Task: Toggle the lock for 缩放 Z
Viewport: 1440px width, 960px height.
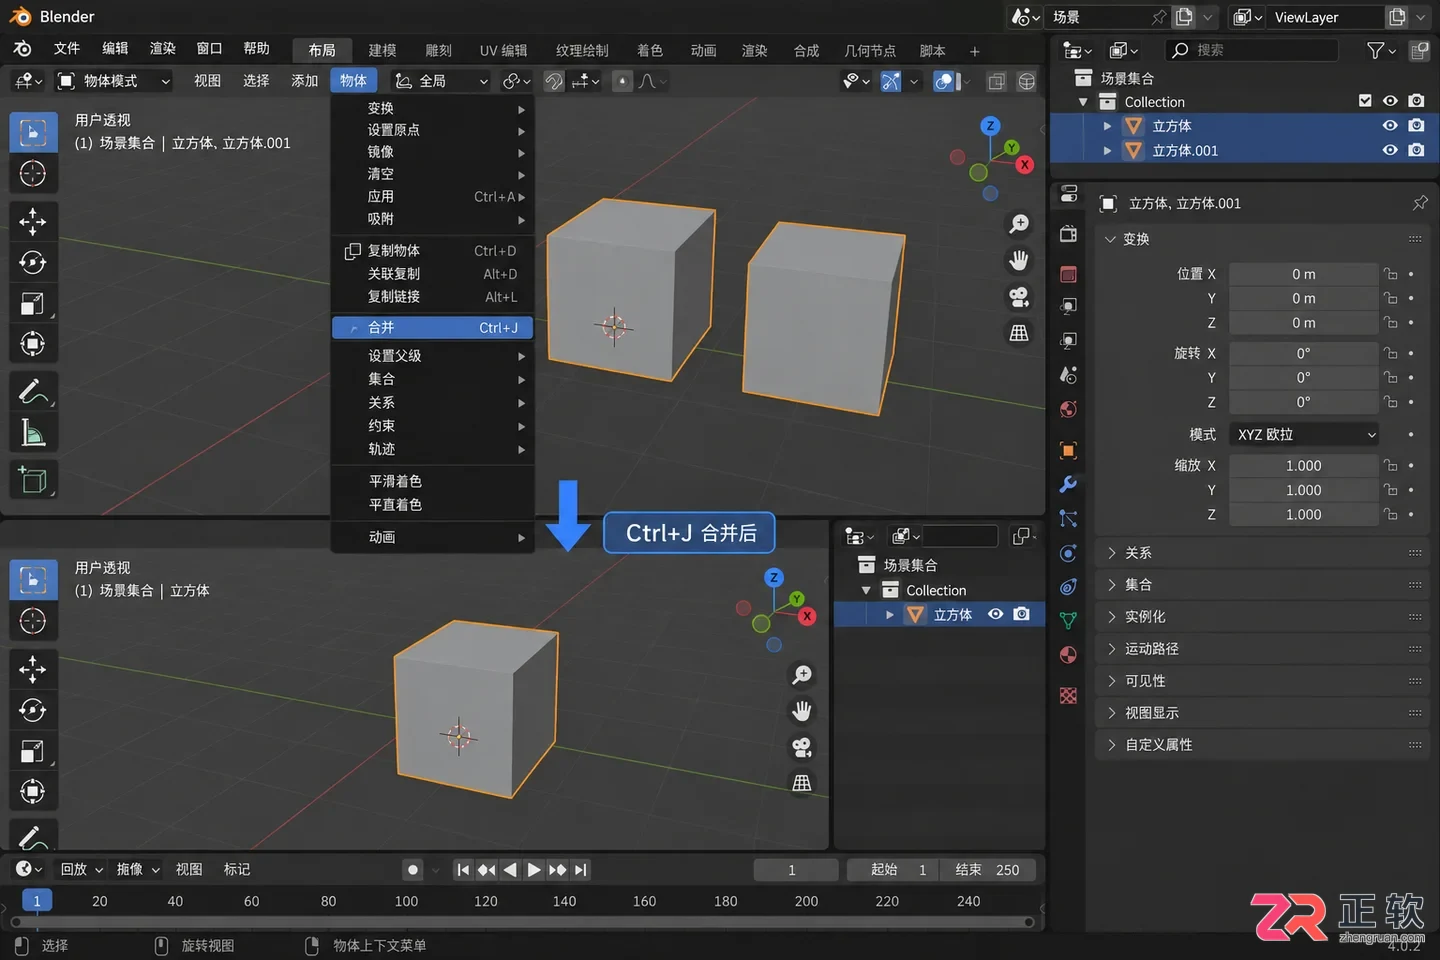Action: (1390, 514)
